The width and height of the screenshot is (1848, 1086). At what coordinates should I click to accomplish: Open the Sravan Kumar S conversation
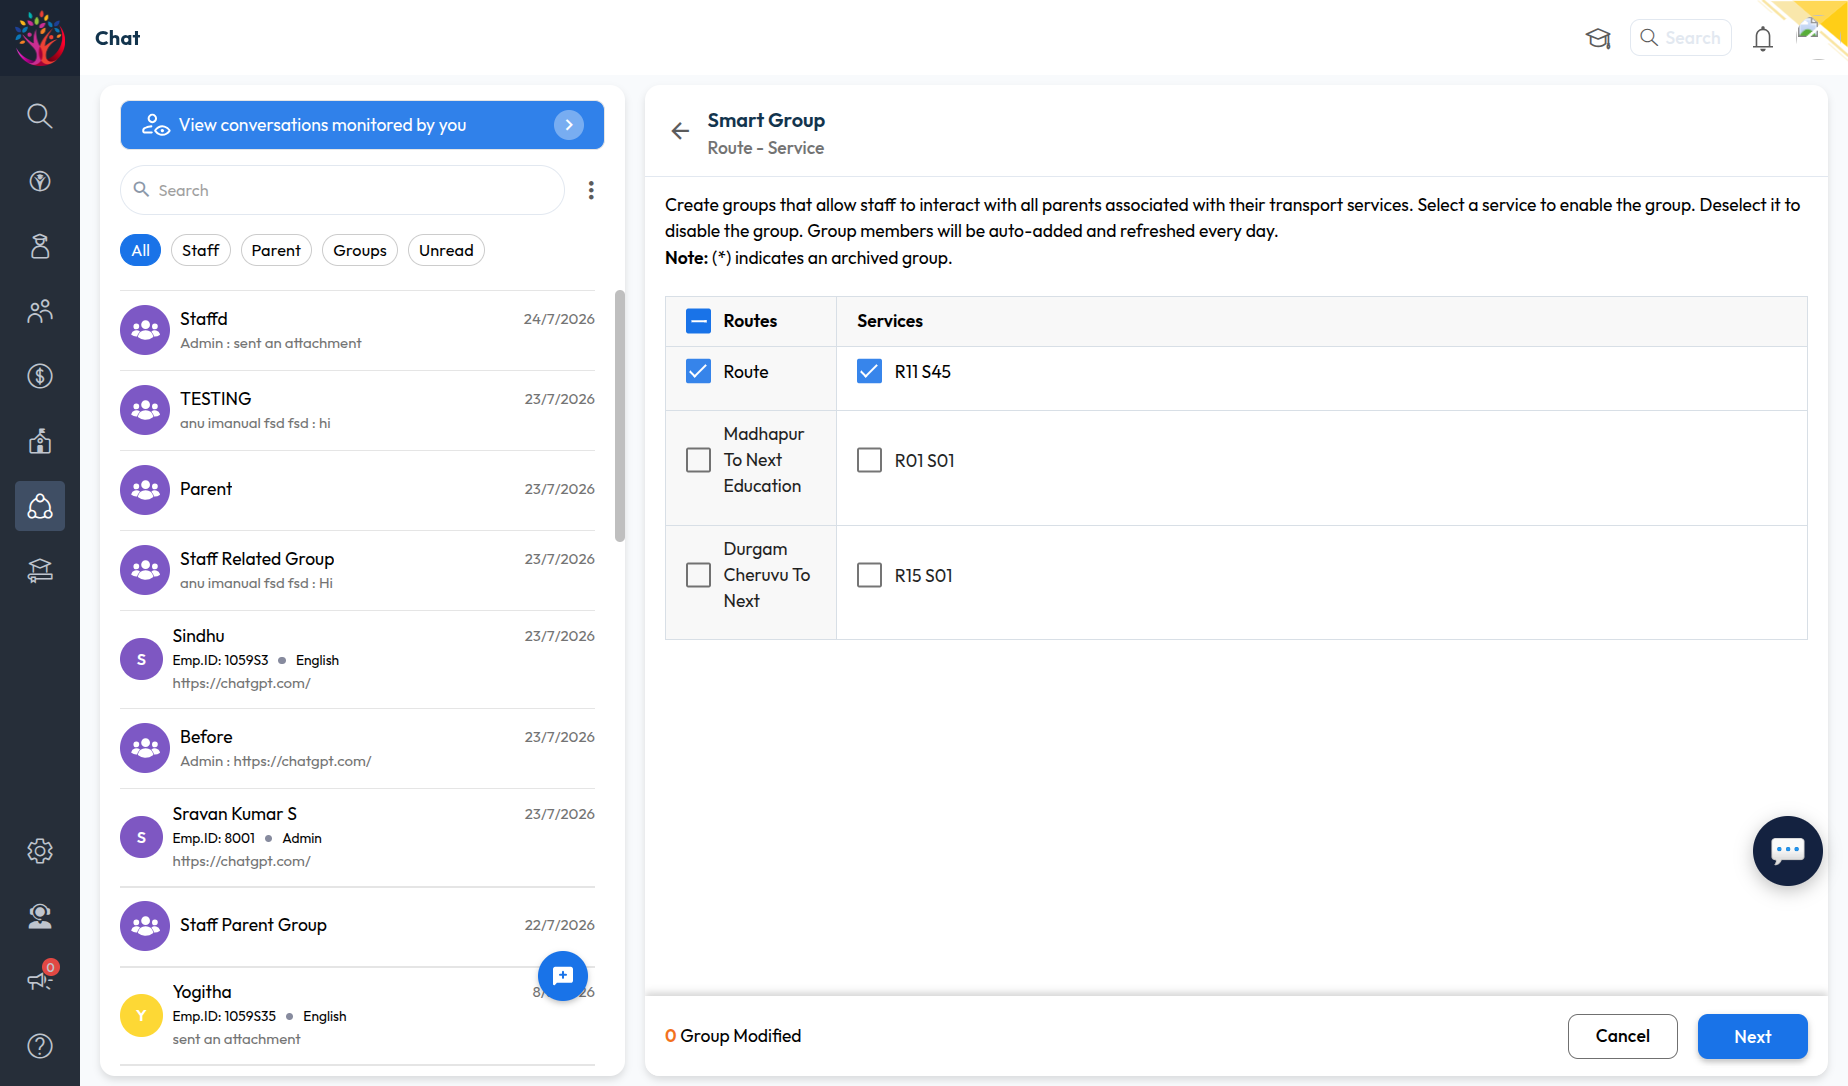pyautogui.click(x=357, y=837)
